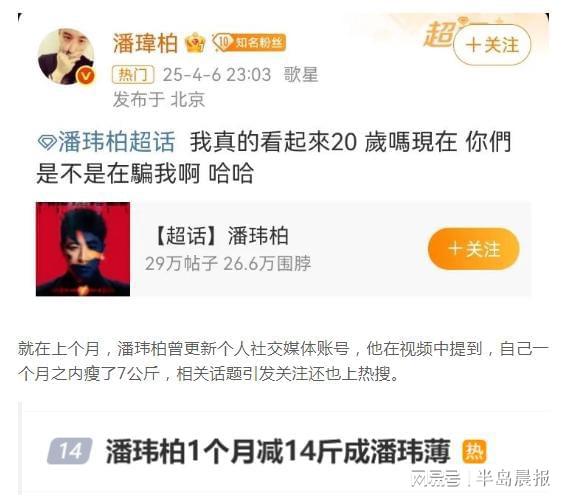Screen dimensions: 565x500
Task: Tap the post timestamp 25-4-6 23:03
Action: coord(217,75)
